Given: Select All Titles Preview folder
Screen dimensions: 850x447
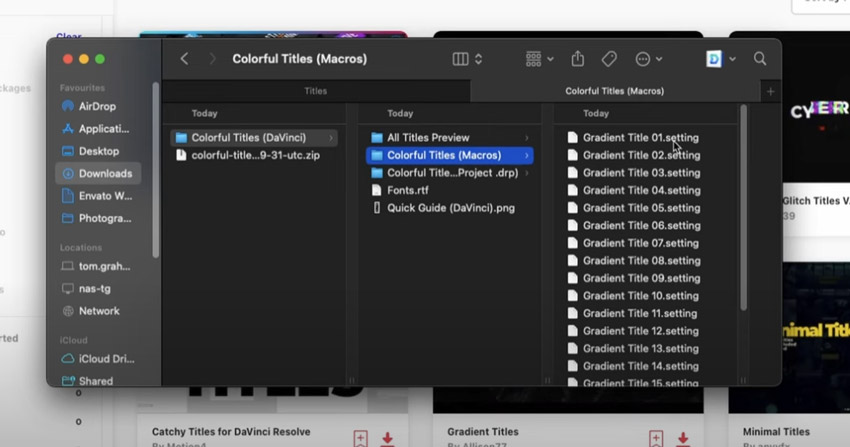Looking at the screenshot, I should click(x=449, y=138).
